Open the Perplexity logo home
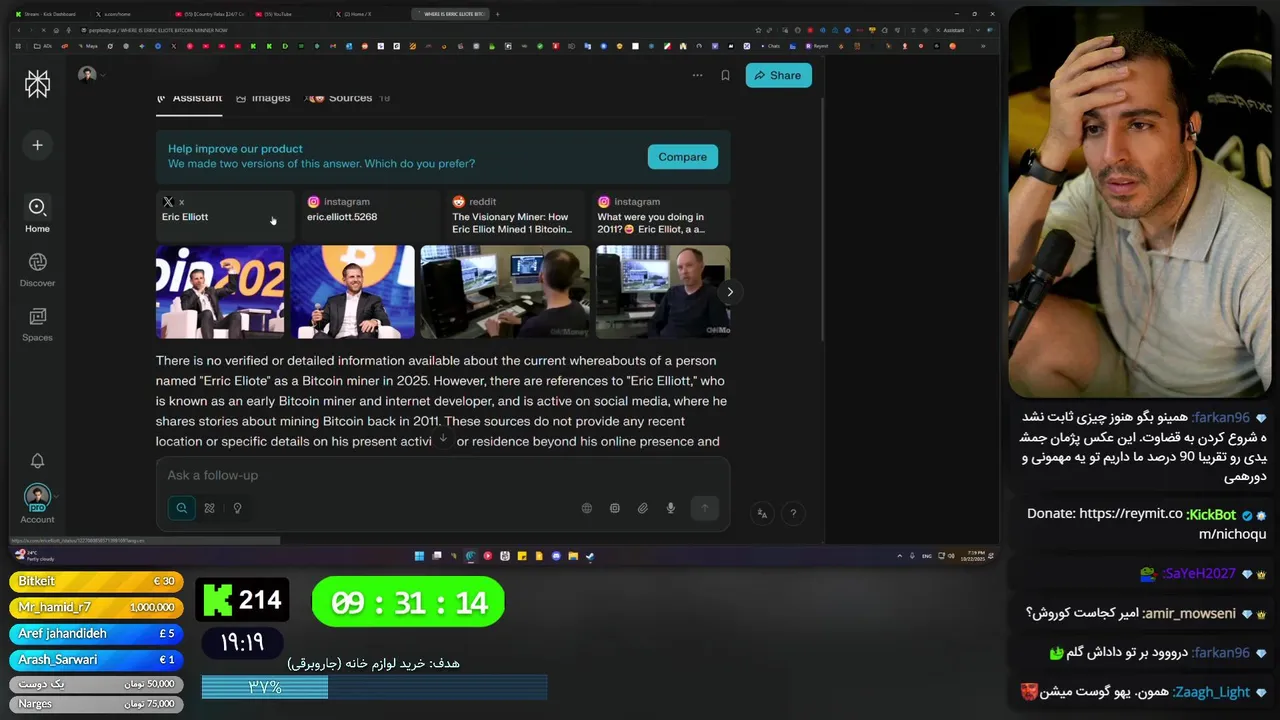The height and width of the screenshot is (720, 1280). pyautogui.click(x=37, y=84)
